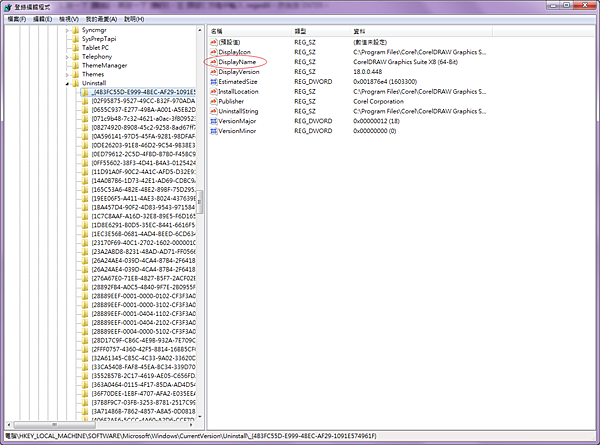Select the VersionMajor value entry
The height and width of the screenshot is (445, 600).
(237, 121)
